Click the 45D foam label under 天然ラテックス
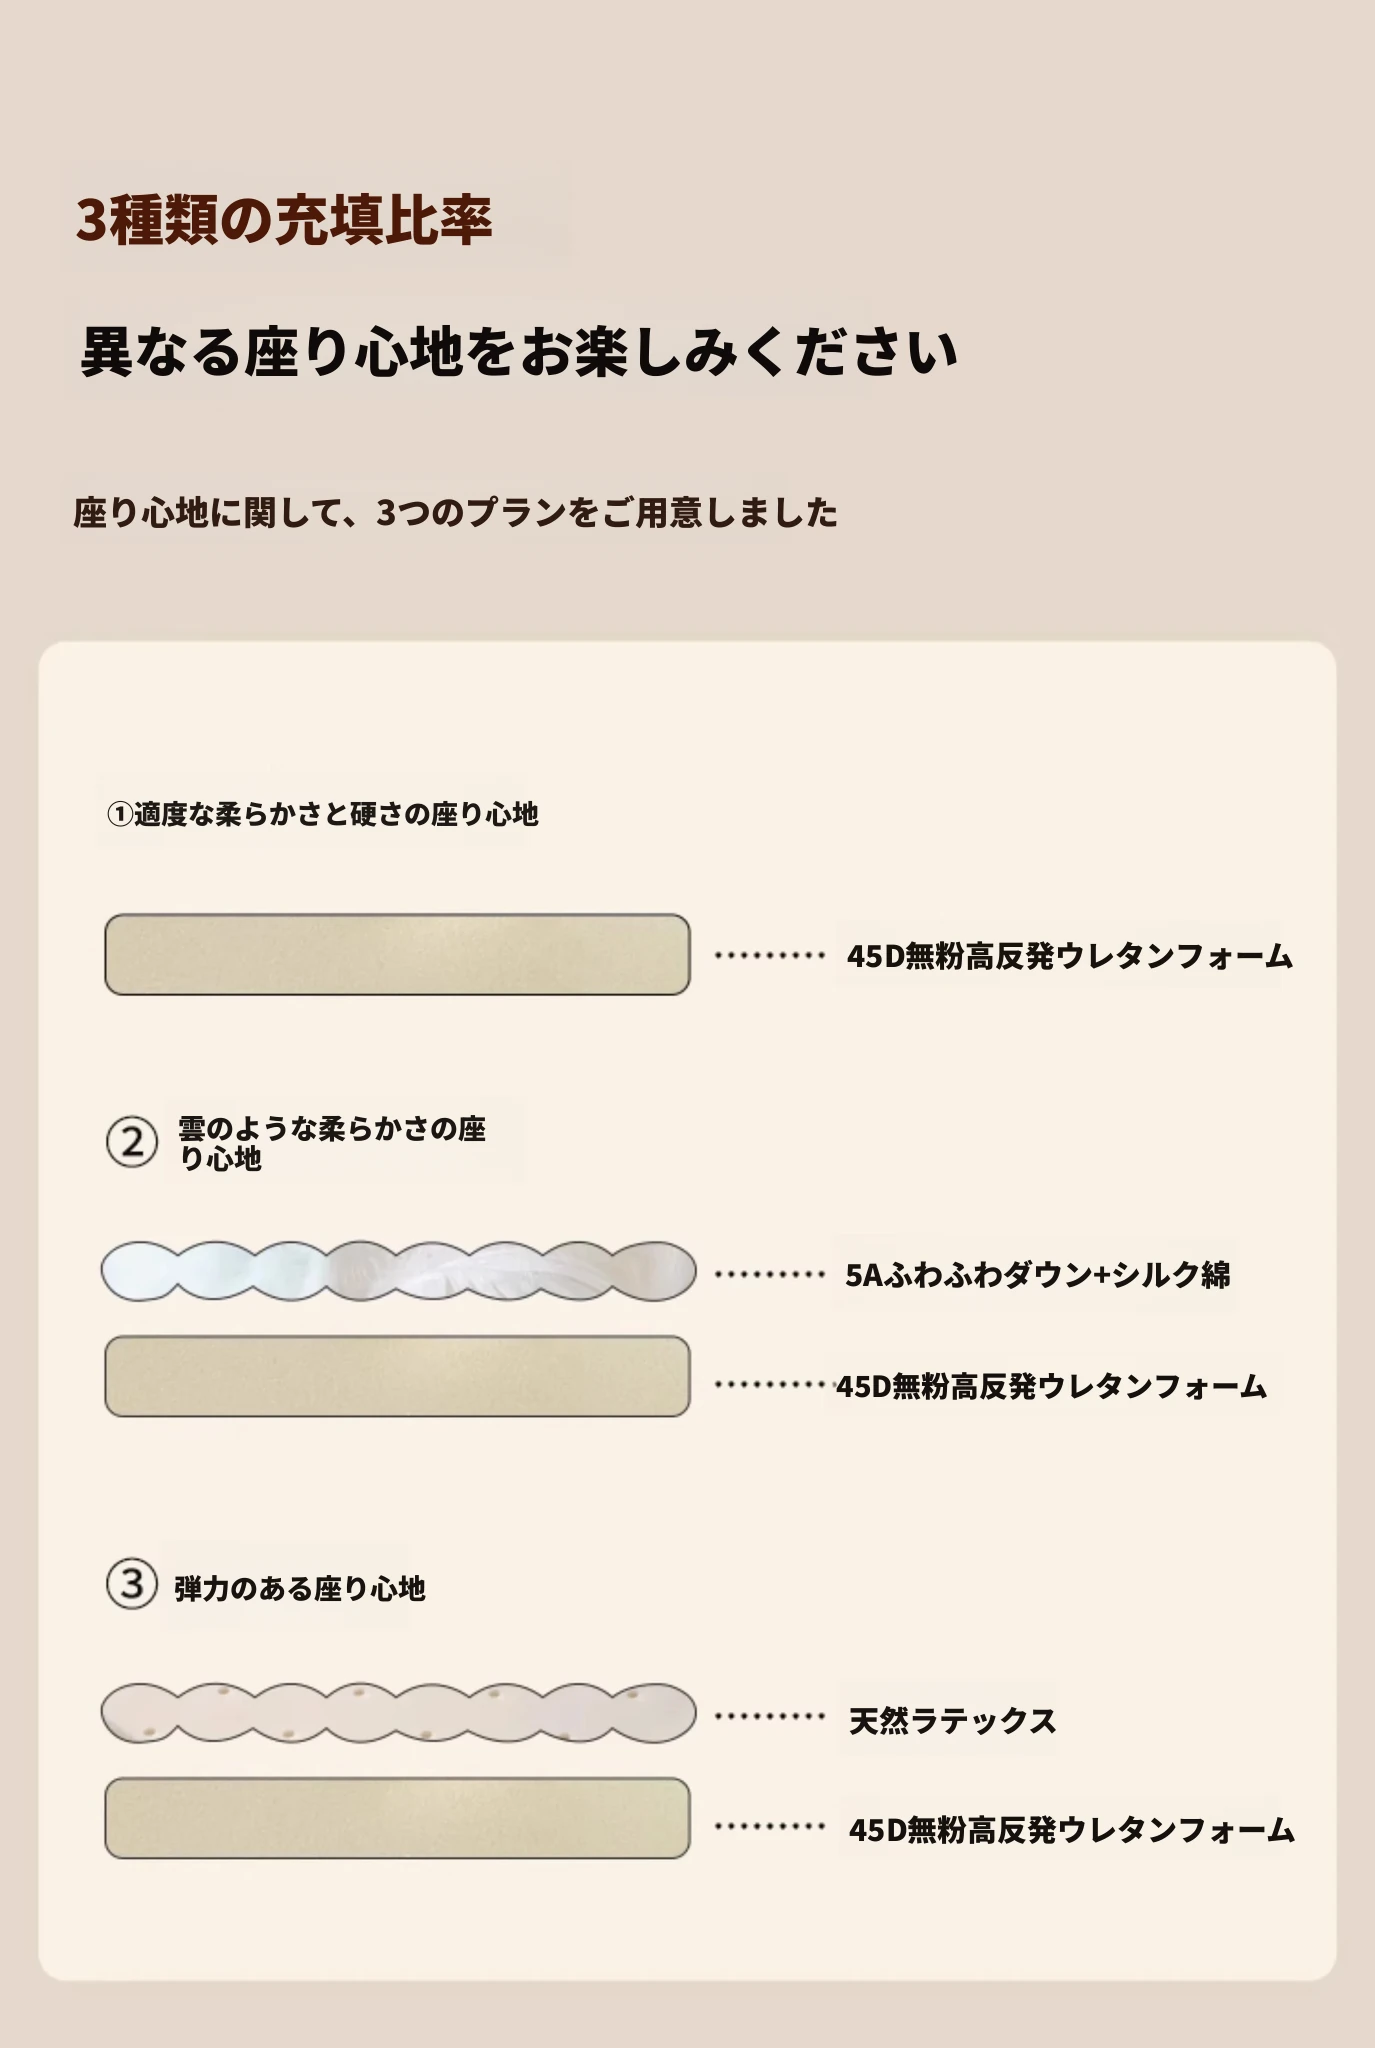Image resolution: width=1375 pixels, height=2048 pixels. [x=1071, y=1830]
